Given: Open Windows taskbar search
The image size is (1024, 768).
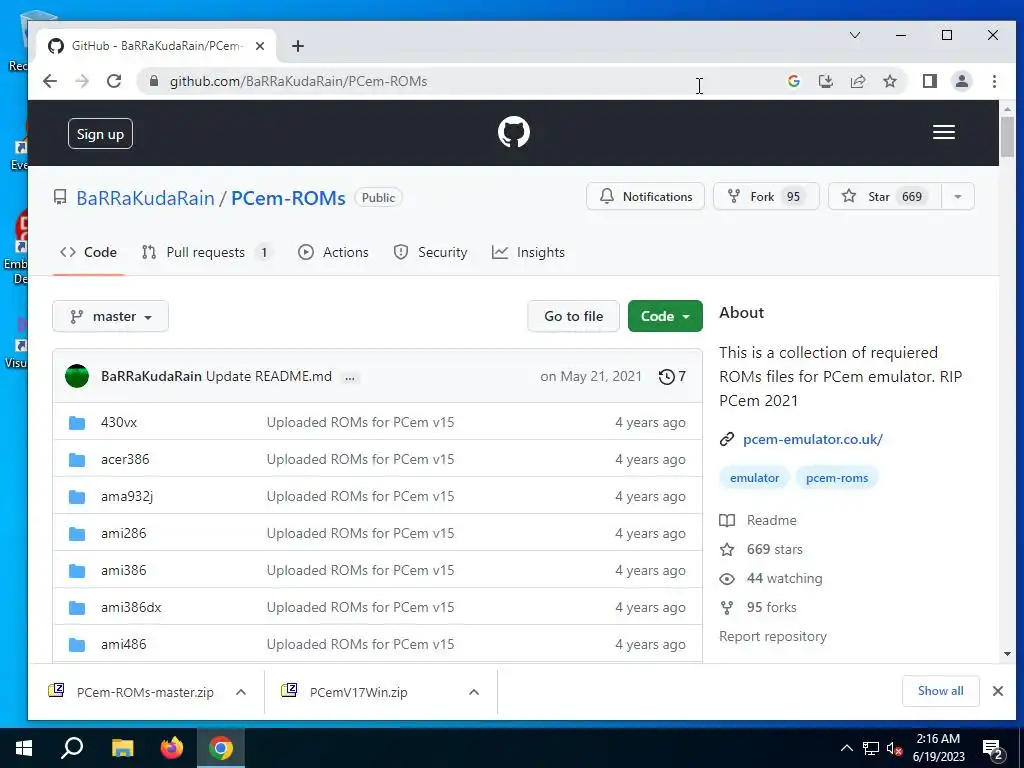Looking at the screenshot, I should [72, 748].
